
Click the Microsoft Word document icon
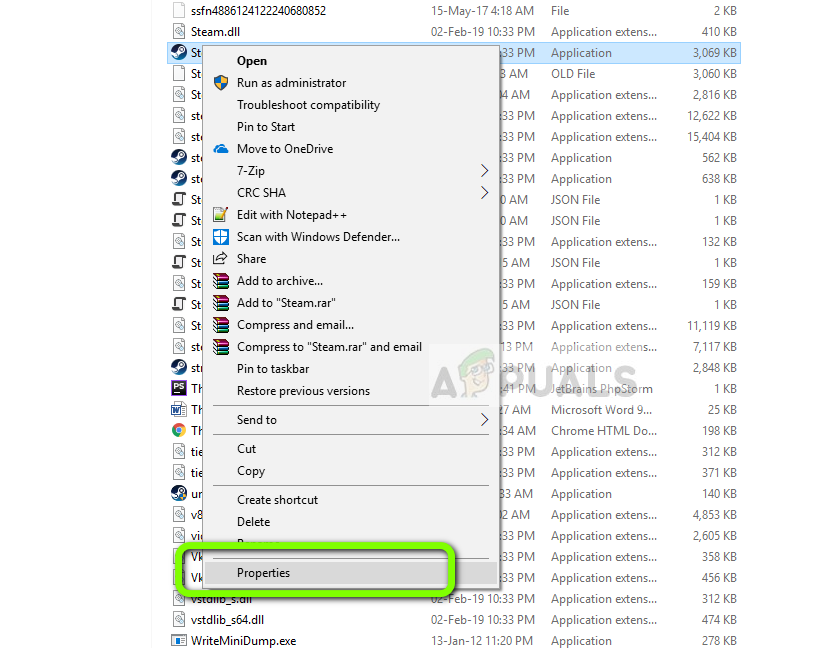tap(179, 409)
